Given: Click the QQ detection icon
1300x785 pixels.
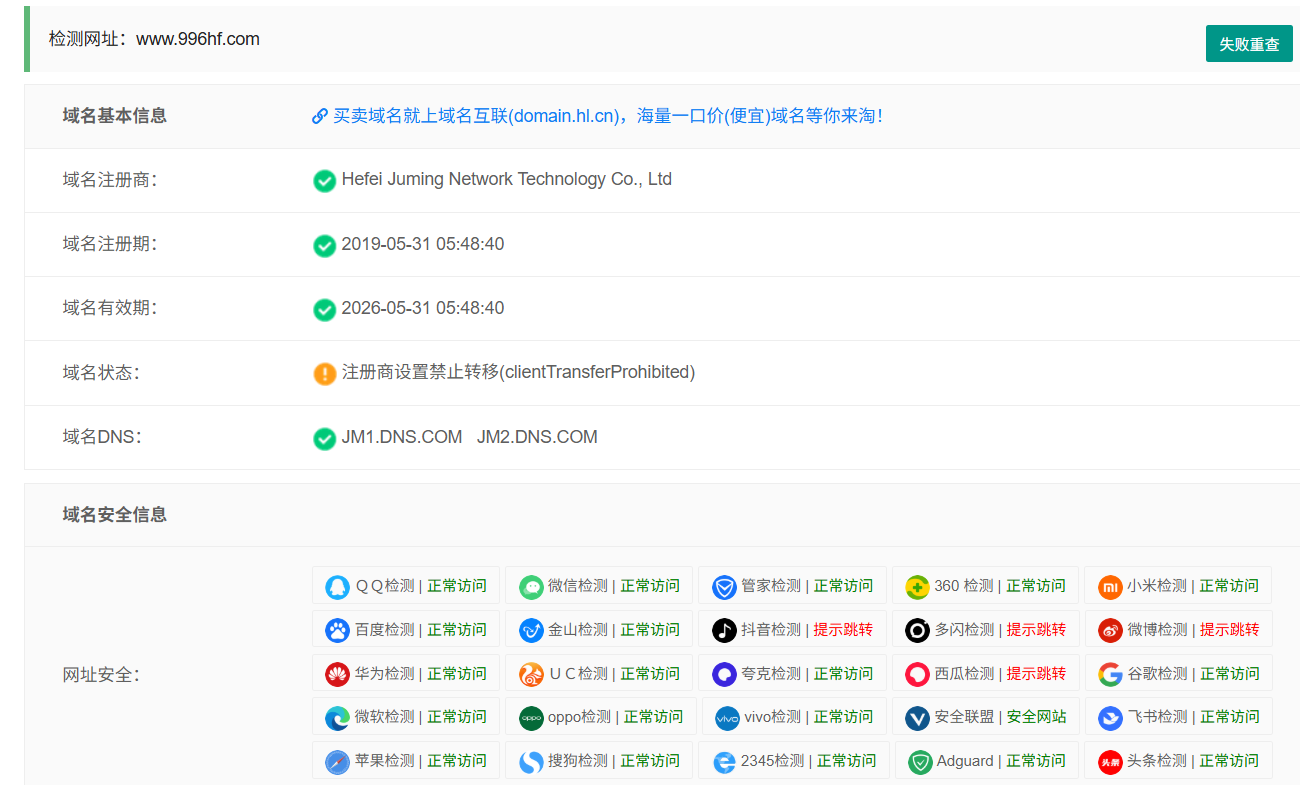Looking at the screenshot, I should (337, 585).
